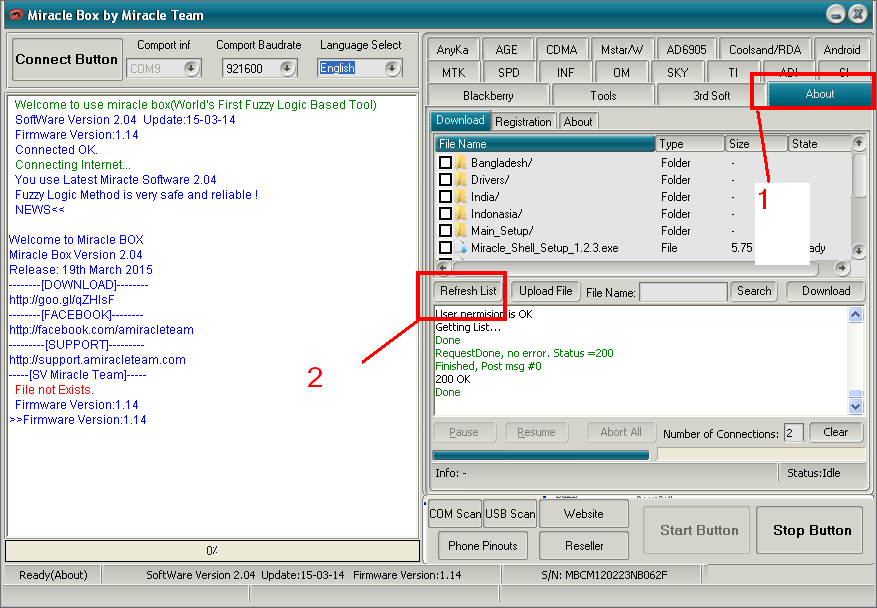This screenshot has height=608, width=877.
Task: Switch to the SKY tab
Action: 677,73
